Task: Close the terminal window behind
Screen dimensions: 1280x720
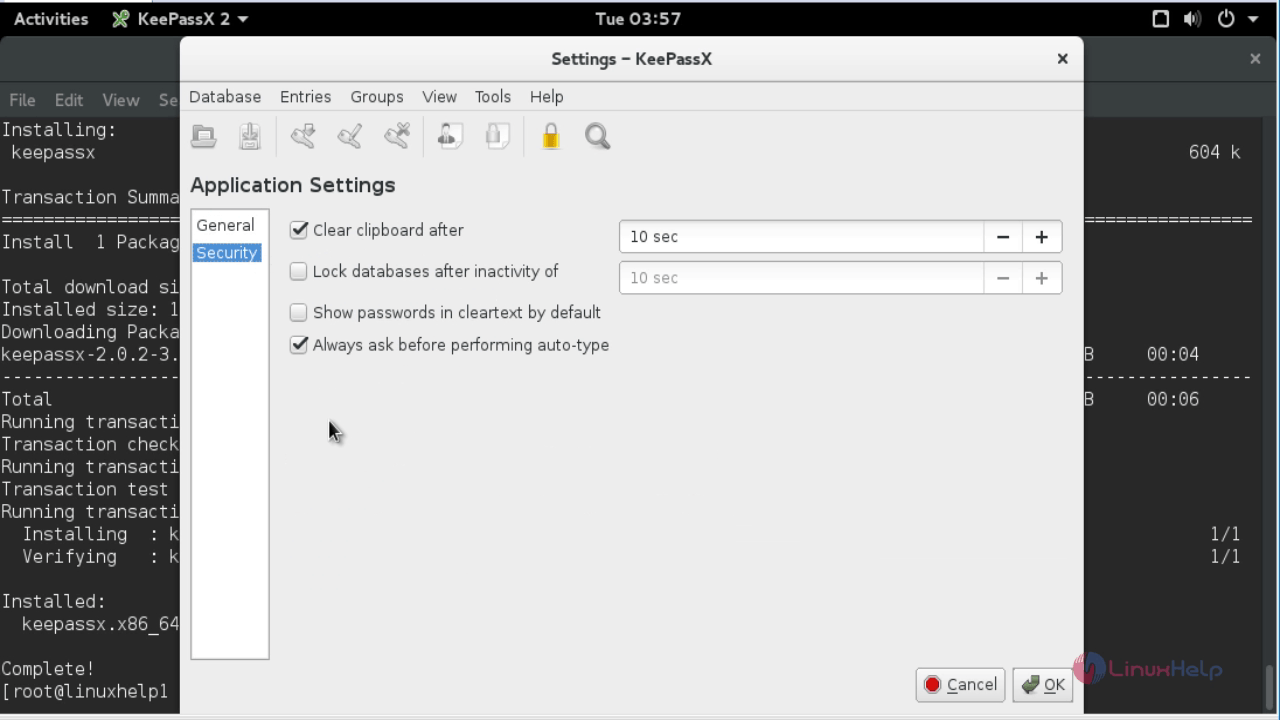Action: [1255, 59]
